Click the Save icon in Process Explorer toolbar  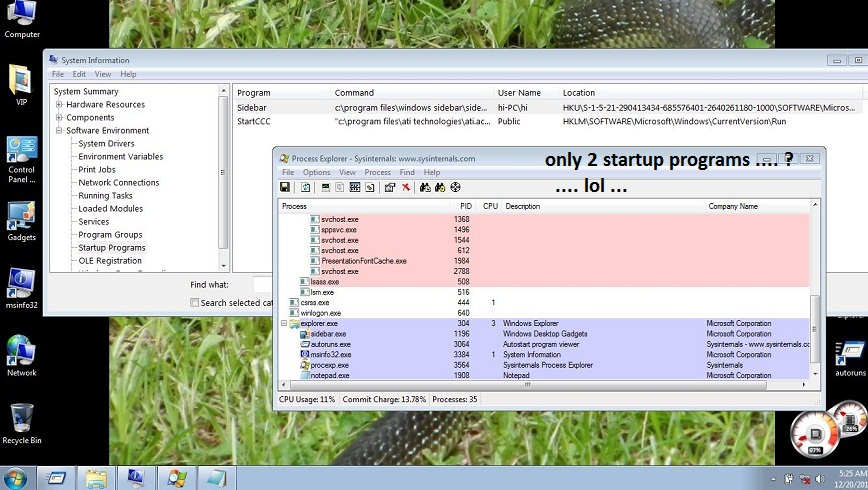(x=285, y=187)
